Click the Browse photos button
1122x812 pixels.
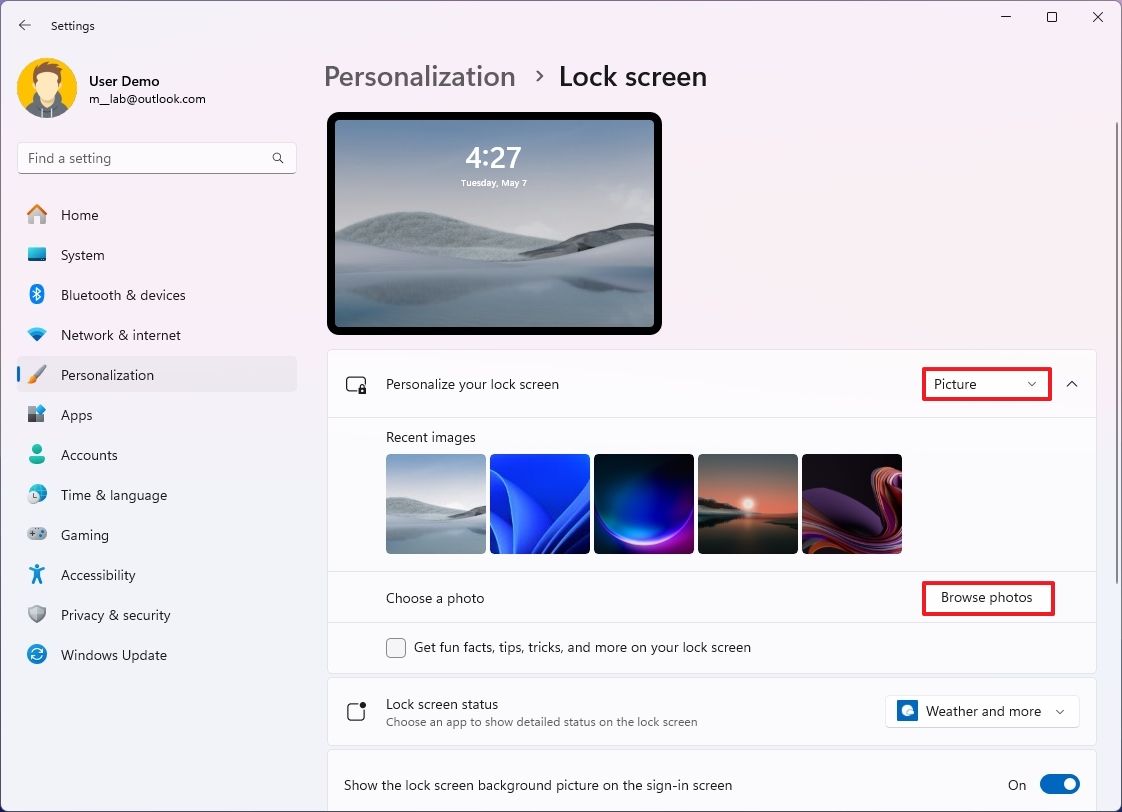tap(987, 597)
